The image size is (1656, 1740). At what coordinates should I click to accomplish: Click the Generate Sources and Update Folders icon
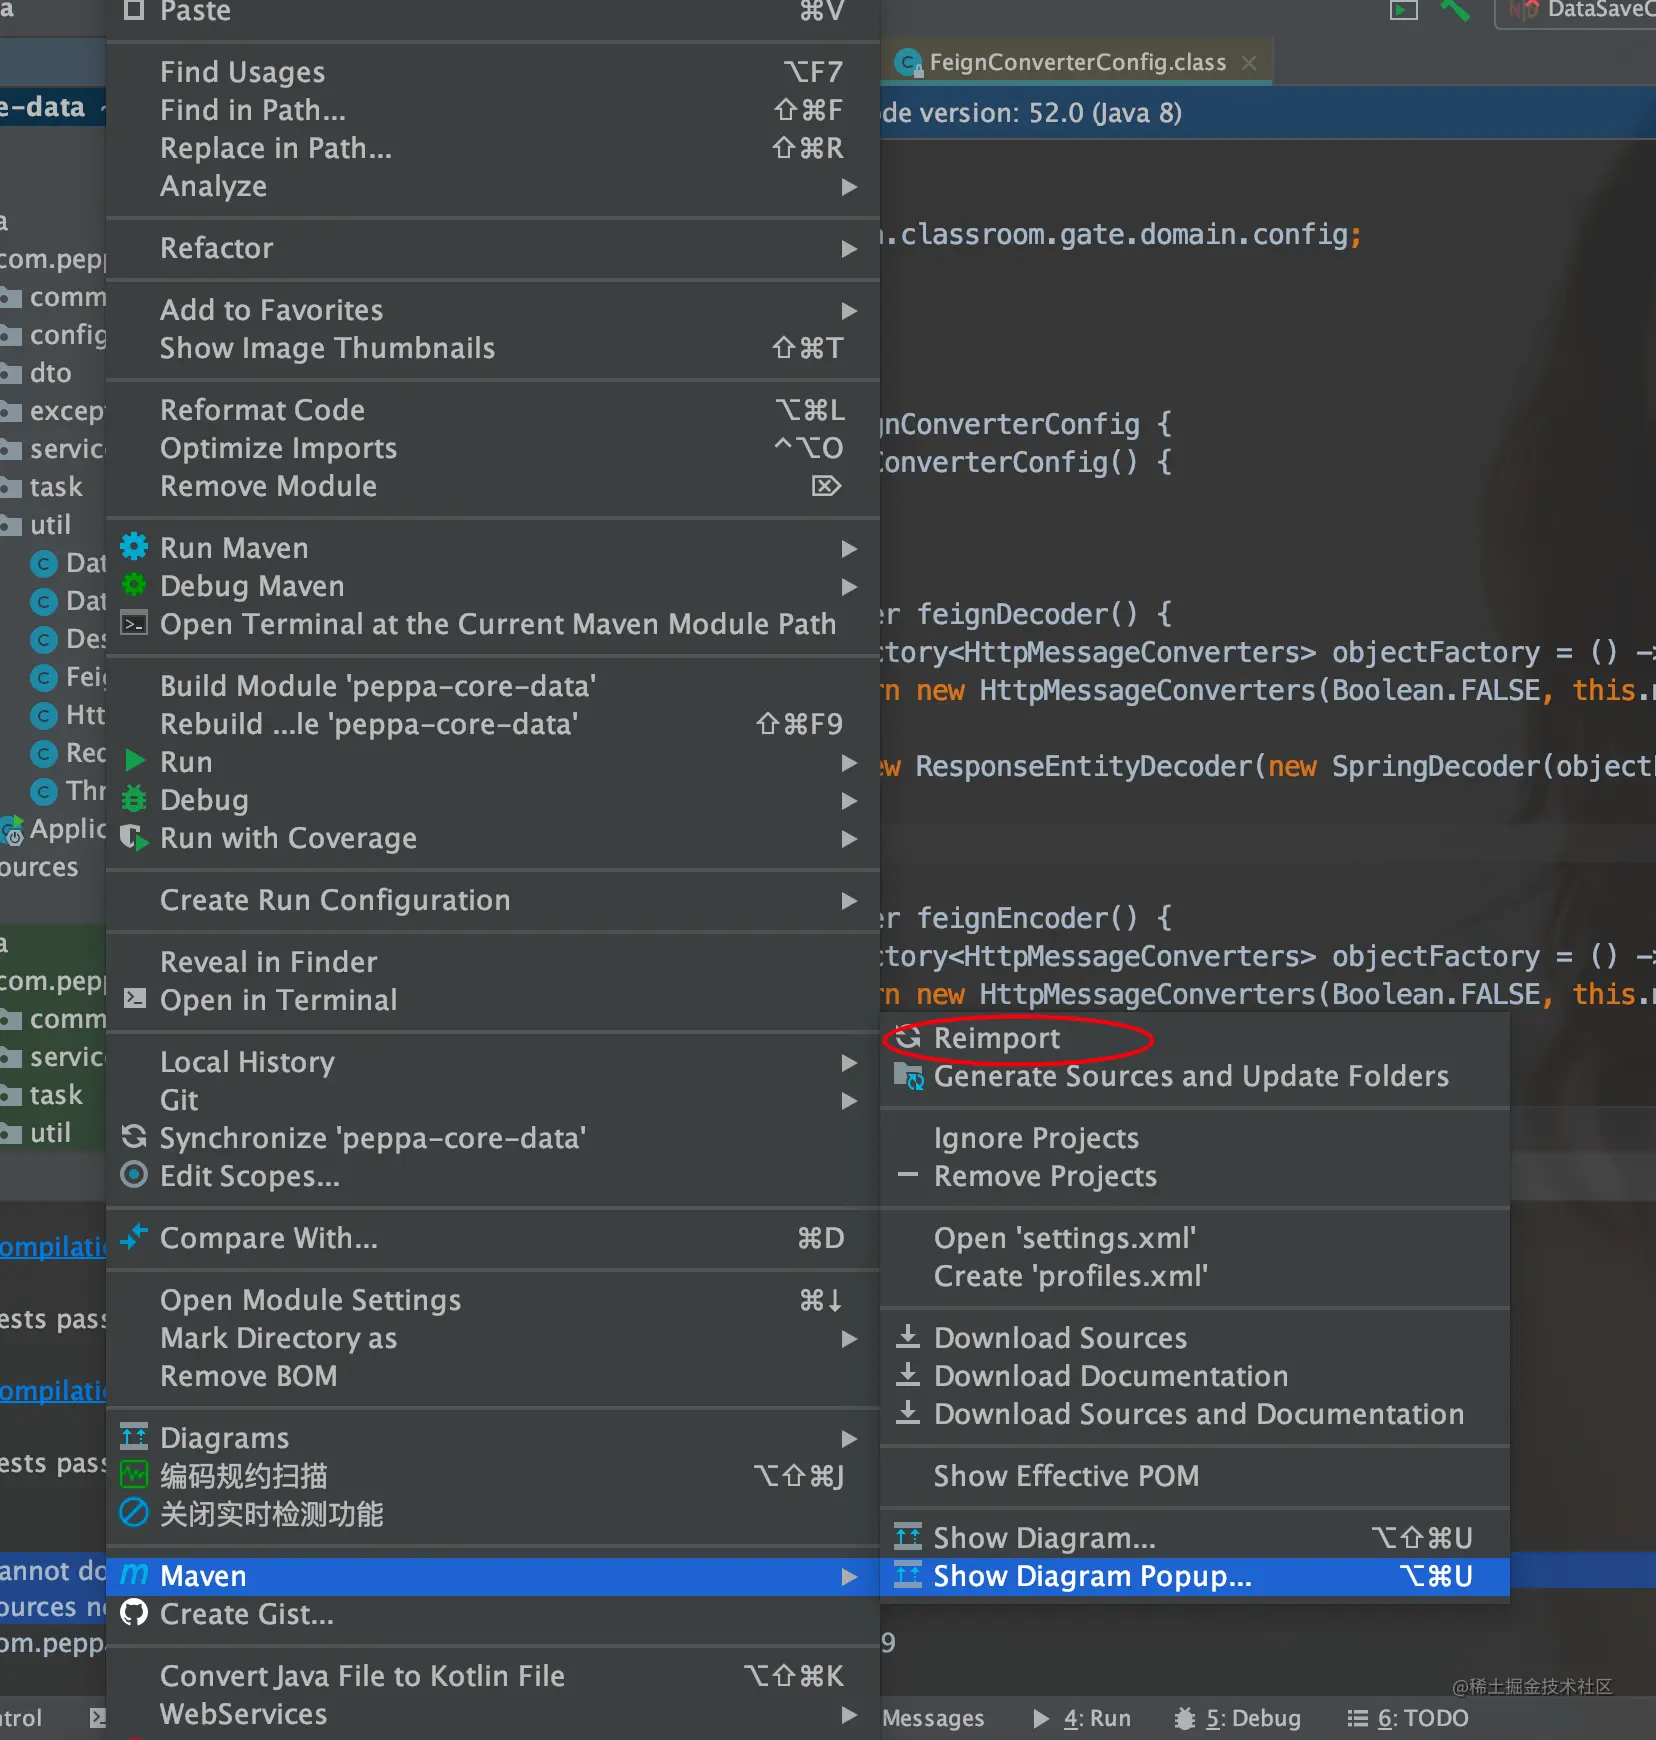click(x=908, y=1076)
